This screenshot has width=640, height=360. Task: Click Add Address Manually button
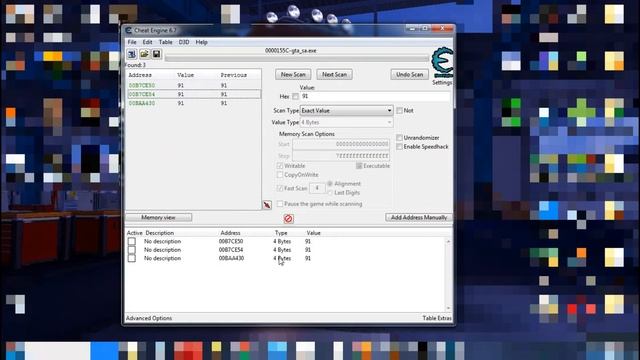(x=419, y=218)
